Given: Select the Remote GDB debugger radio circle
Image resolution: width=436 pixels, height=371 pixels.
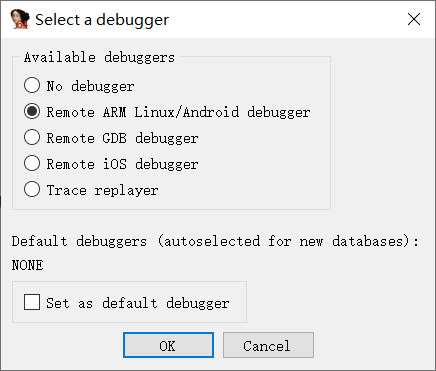Looking at the screenshot, I should click(32, 137).
